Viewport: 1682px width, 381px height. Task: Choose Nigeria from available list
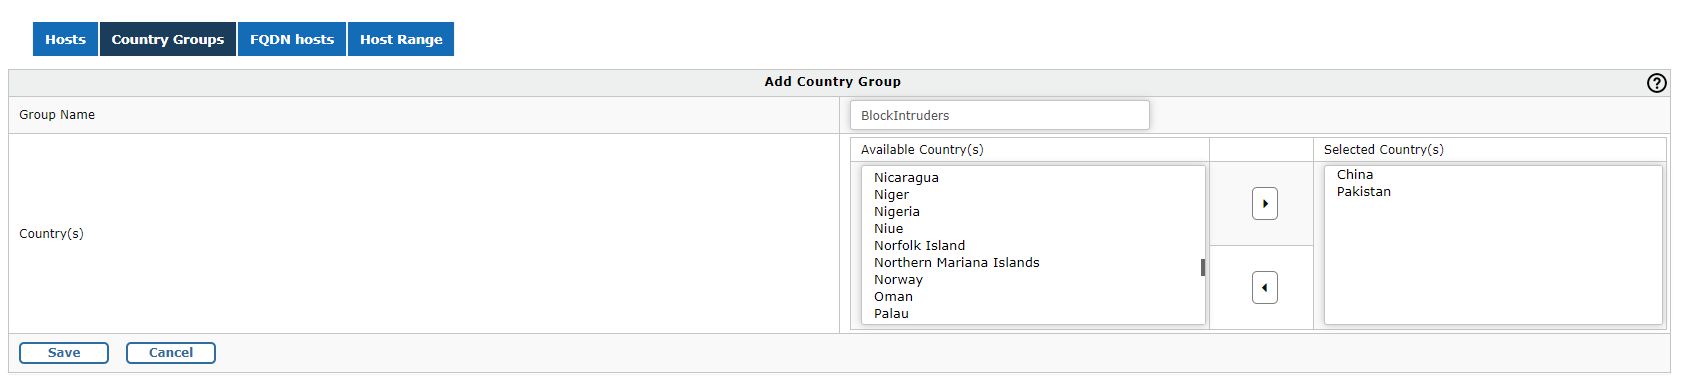coord(897,211)
